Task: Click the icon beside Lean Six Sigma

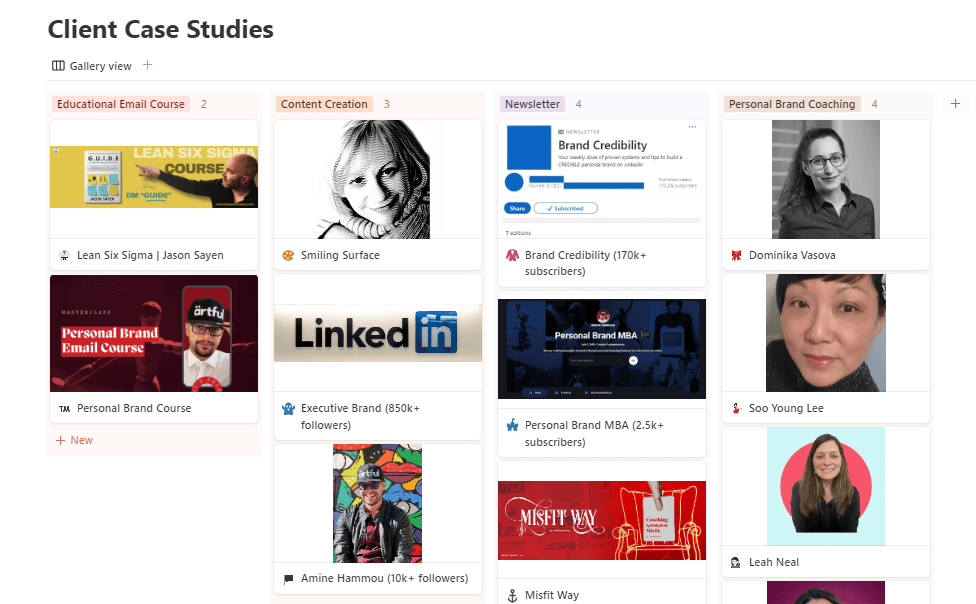Action: (x=64, y=255)
